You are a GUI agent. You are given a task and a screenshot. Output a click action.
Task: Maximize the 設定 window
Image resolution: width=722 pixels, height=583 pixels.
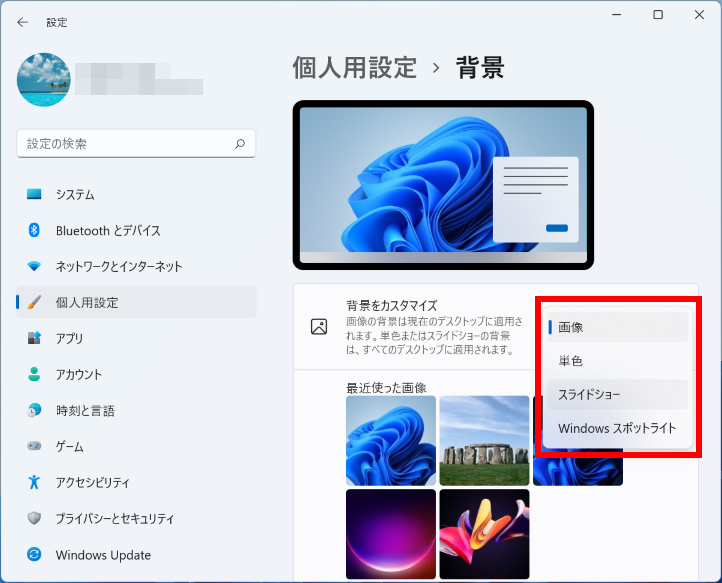pyautogui.click(x=658, y=15)
